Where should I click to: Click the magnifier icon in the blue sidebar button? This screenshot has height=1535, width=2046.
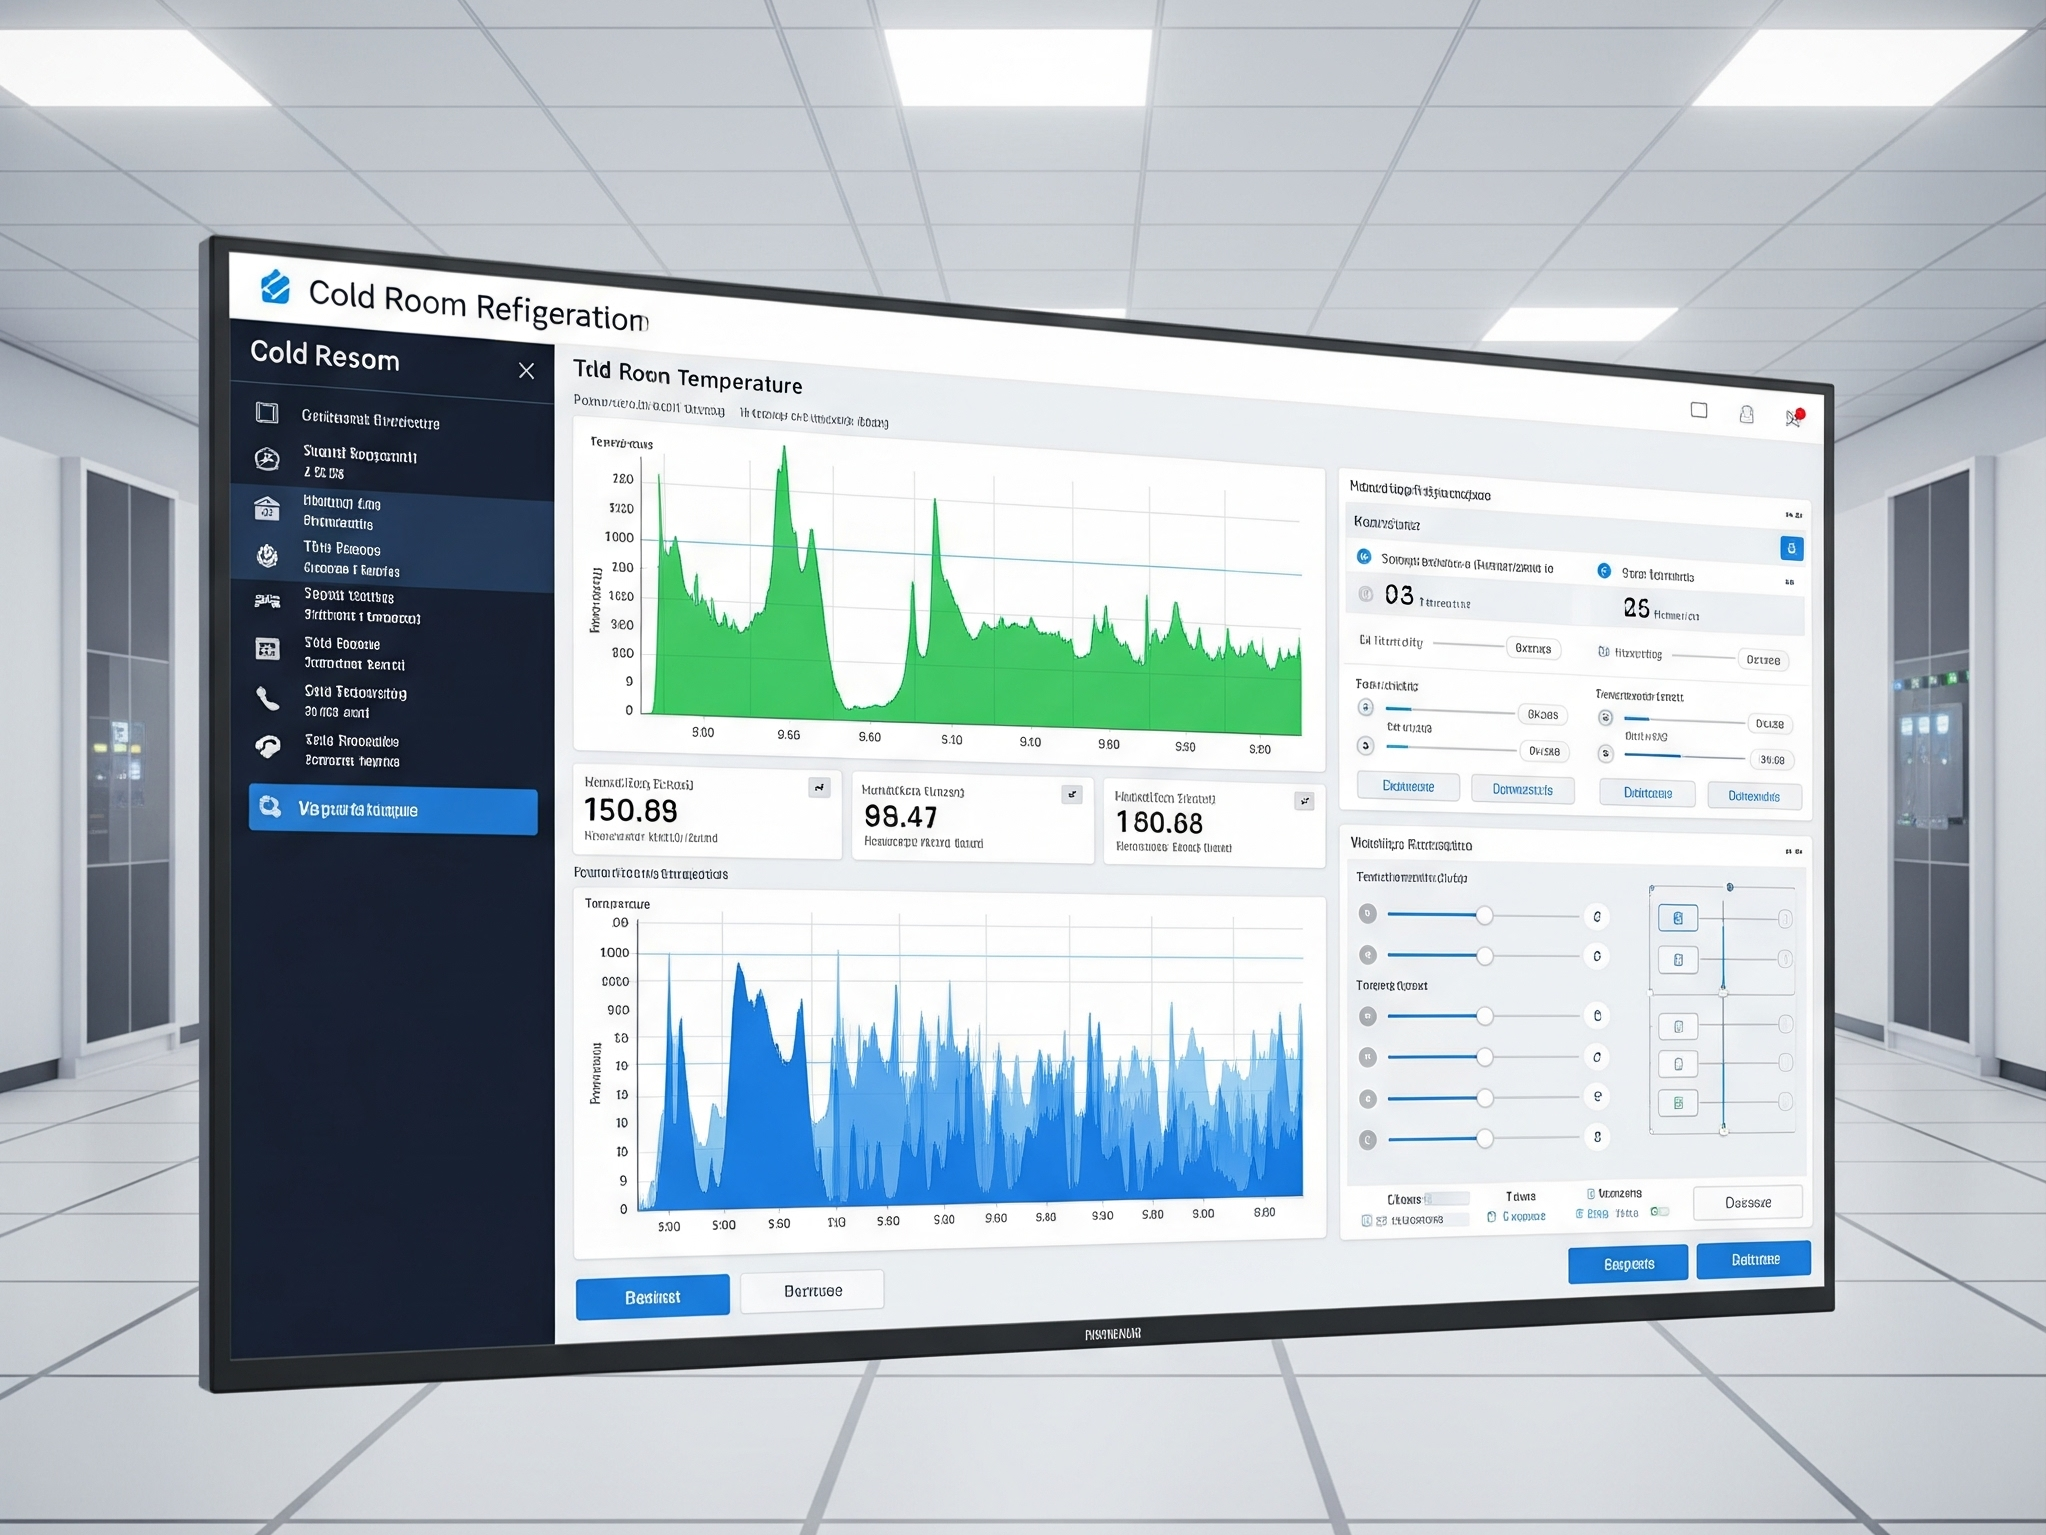[270, 806]
